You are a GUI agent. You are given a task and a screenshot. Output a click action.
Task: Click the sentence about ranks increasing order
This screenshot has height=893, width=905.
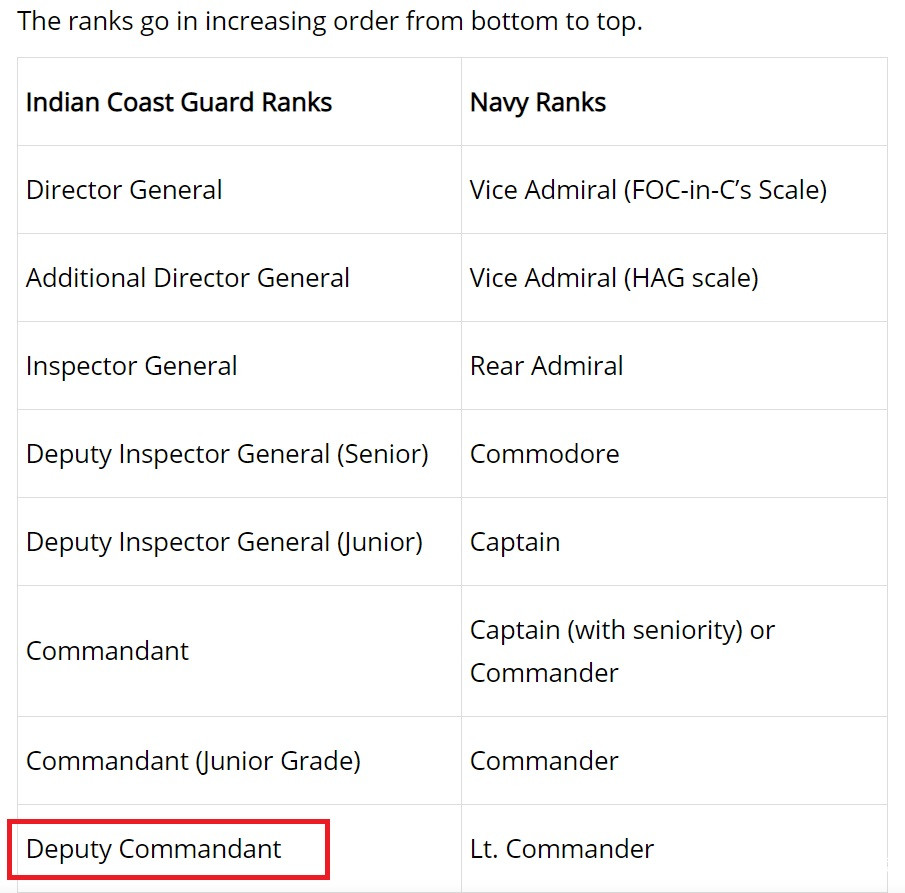coord(330,21)
